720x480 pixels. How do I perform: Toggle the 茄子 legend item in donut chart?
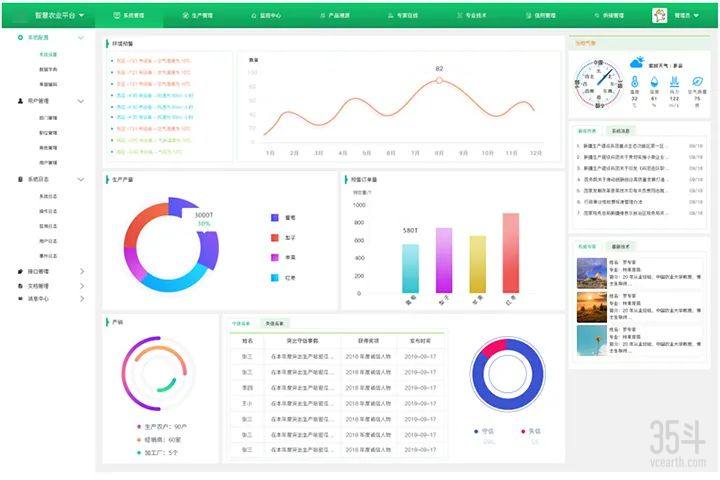pos(282,237)
